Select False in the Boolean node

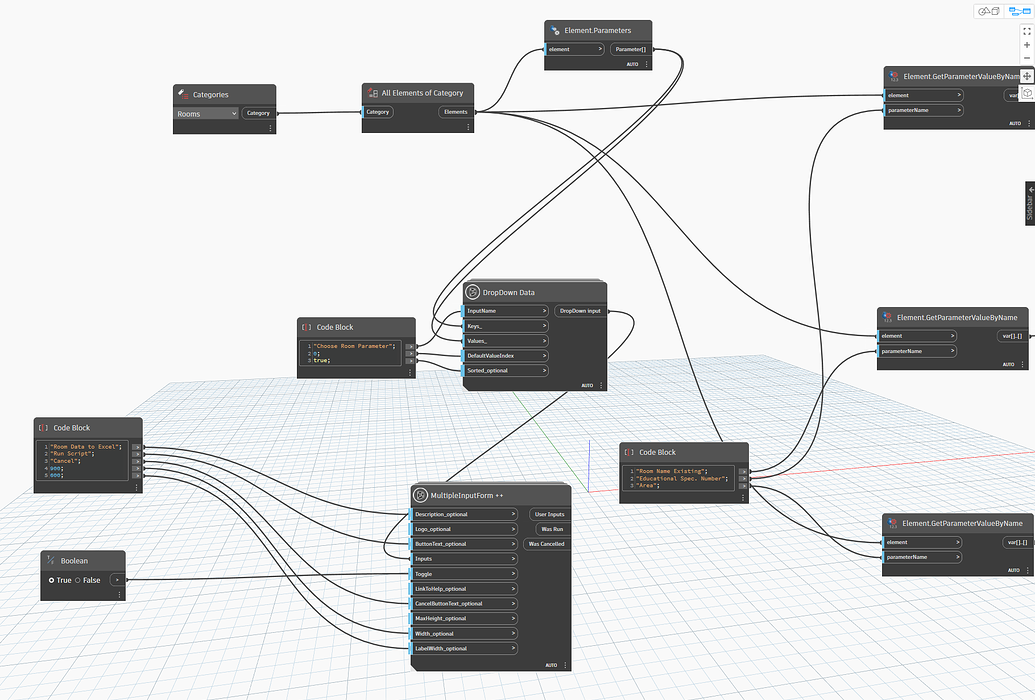pyautogui.click(x=78, y=580)
